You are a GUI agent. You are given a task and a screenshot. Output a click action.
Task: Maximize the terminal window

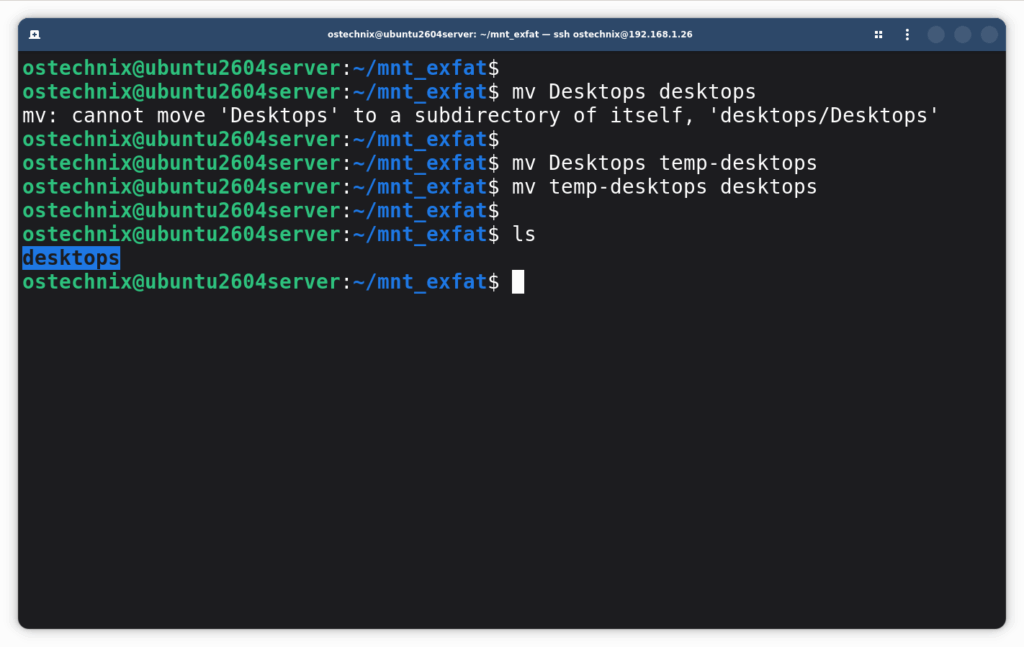point(963,35)
